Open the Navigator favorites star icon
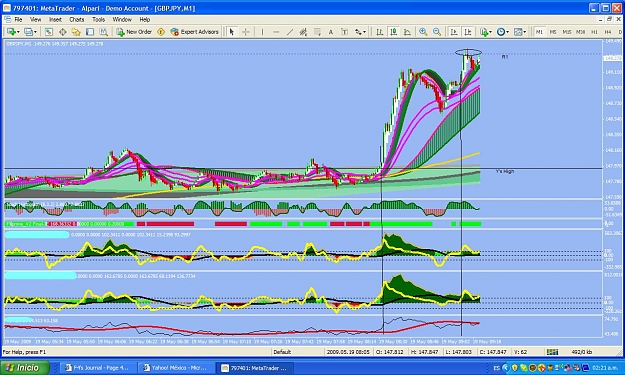 (76, 32)
